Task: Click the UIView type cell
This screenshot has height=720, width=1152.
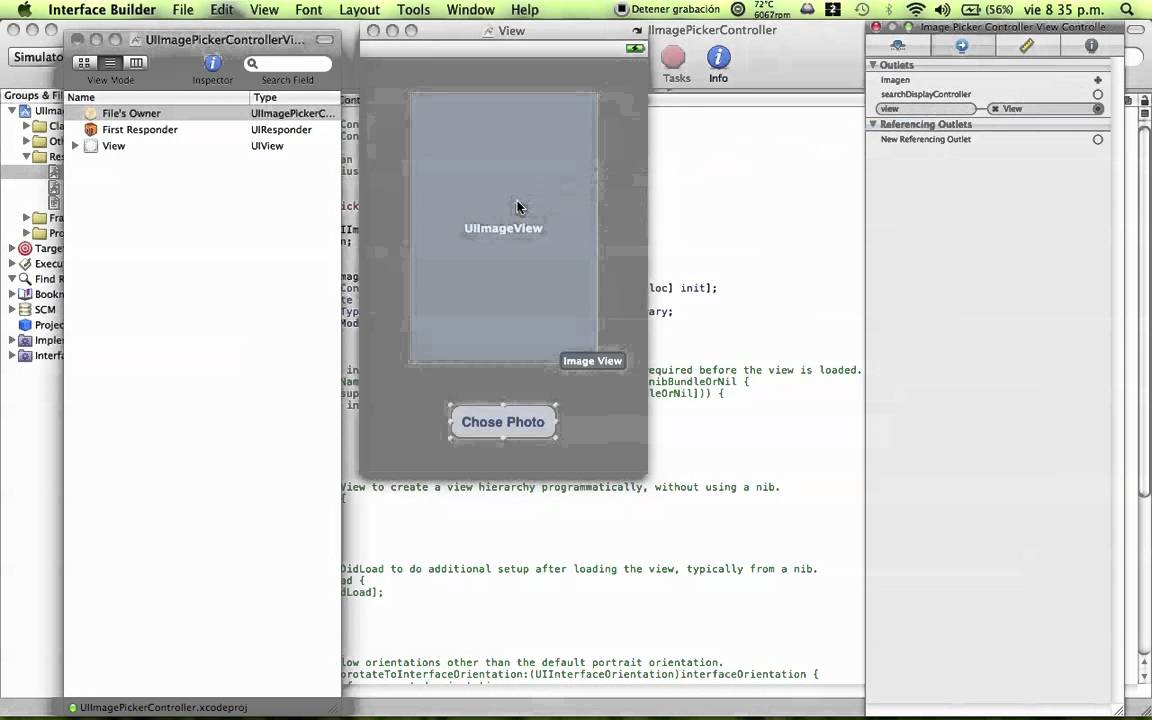Action: 267,145
